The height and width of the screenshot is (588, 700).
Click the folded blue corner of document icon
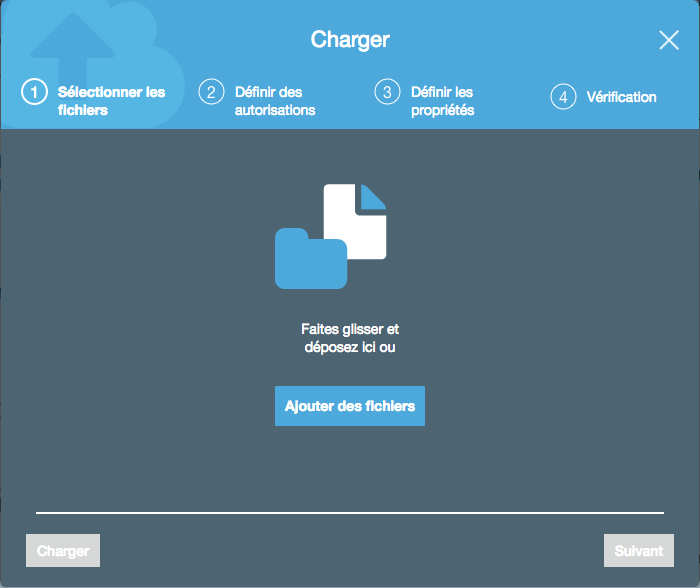coord(374,197)
